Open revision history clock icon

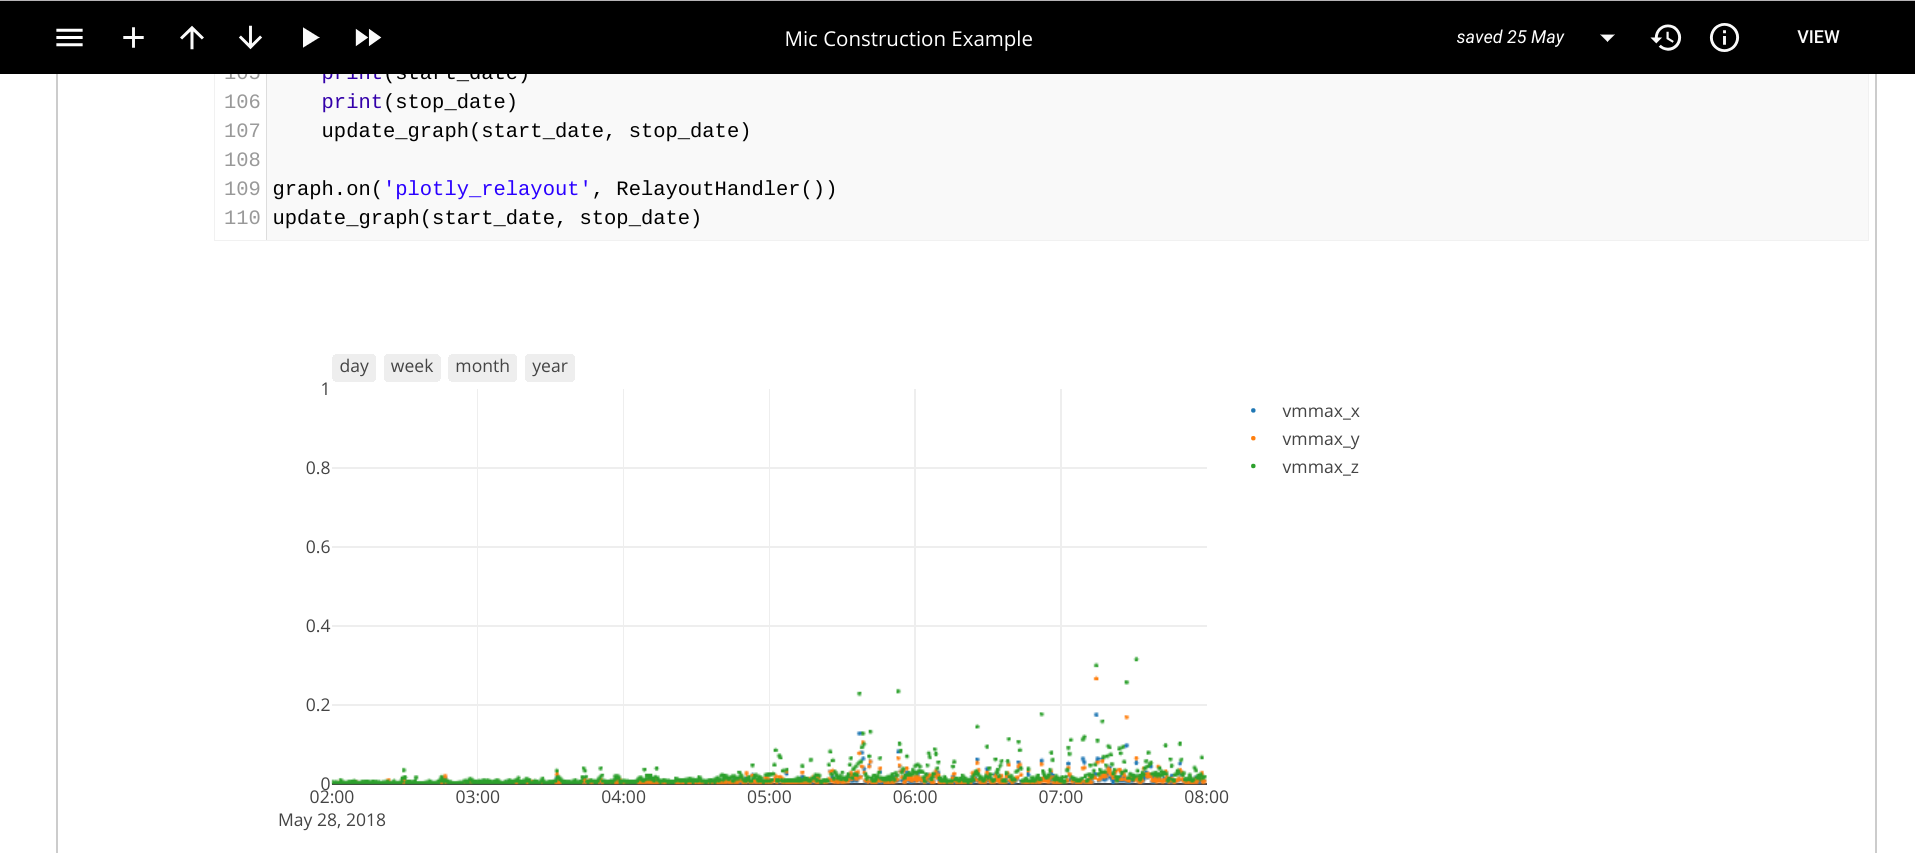(1666, 38)
